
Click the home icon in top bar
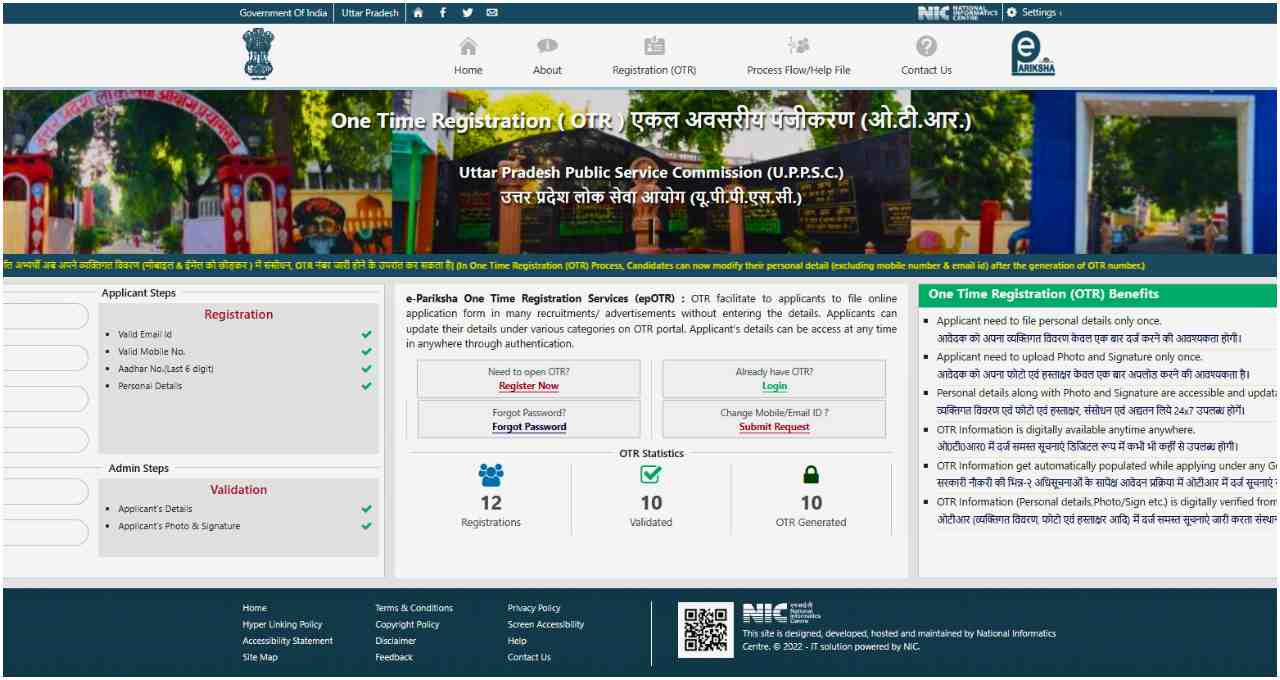[418, 13]
